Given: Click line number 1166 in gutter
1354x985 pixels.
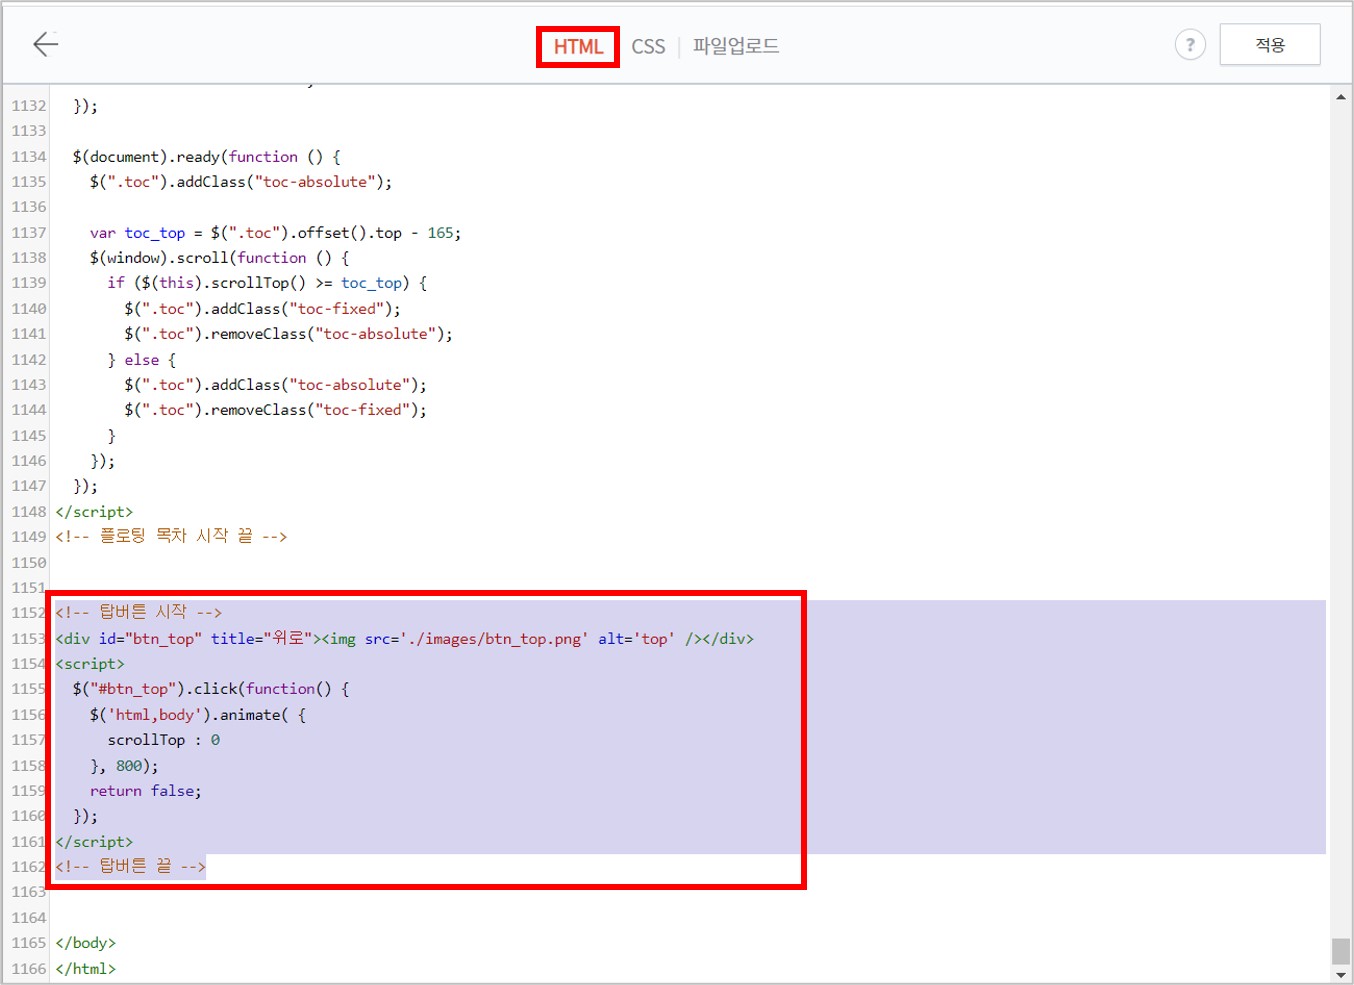Looking at the screenshot, I should (29, 969).
